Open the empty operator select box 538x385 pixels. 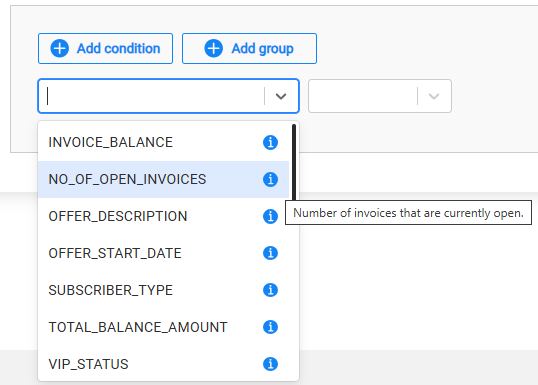point(380,96)
